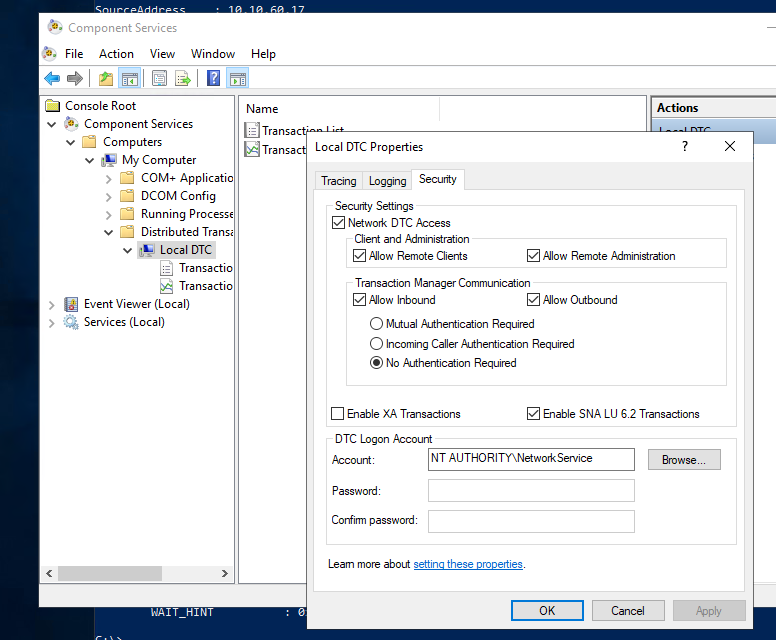Click the Distributed Transaction Coordinator folder icon
This screenshot has width=776, height=640.
[x=127, y=232]
